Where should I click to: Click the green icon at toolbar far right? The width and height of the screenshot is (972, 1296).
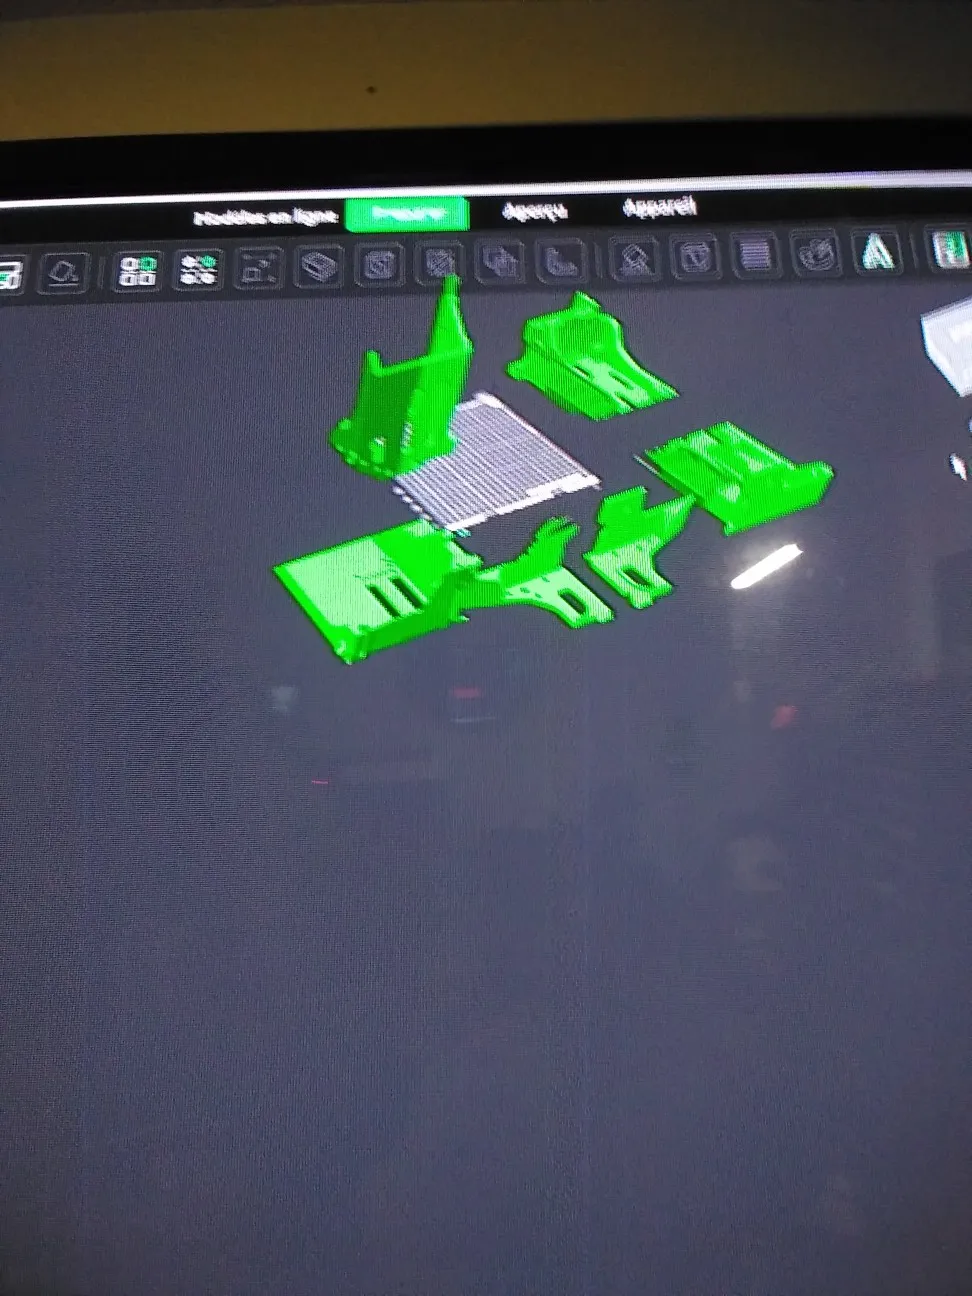pos(949,248)
